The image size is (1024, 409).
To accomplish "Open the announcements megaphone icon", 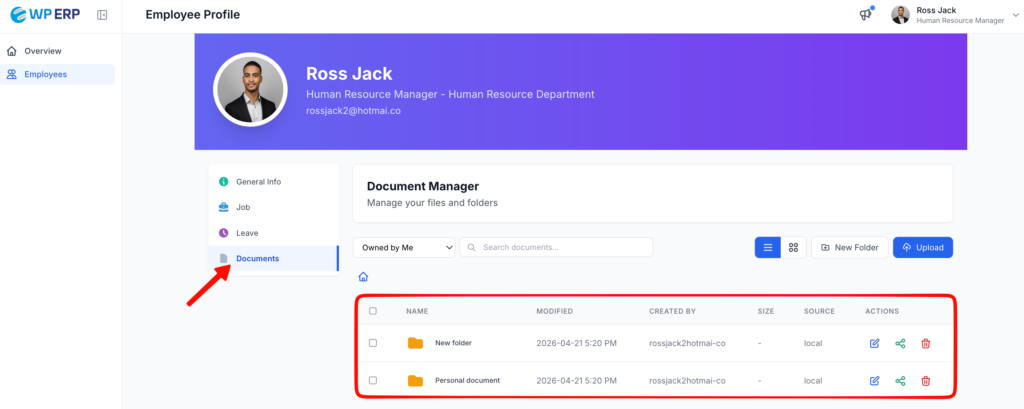I will point(865,15).
